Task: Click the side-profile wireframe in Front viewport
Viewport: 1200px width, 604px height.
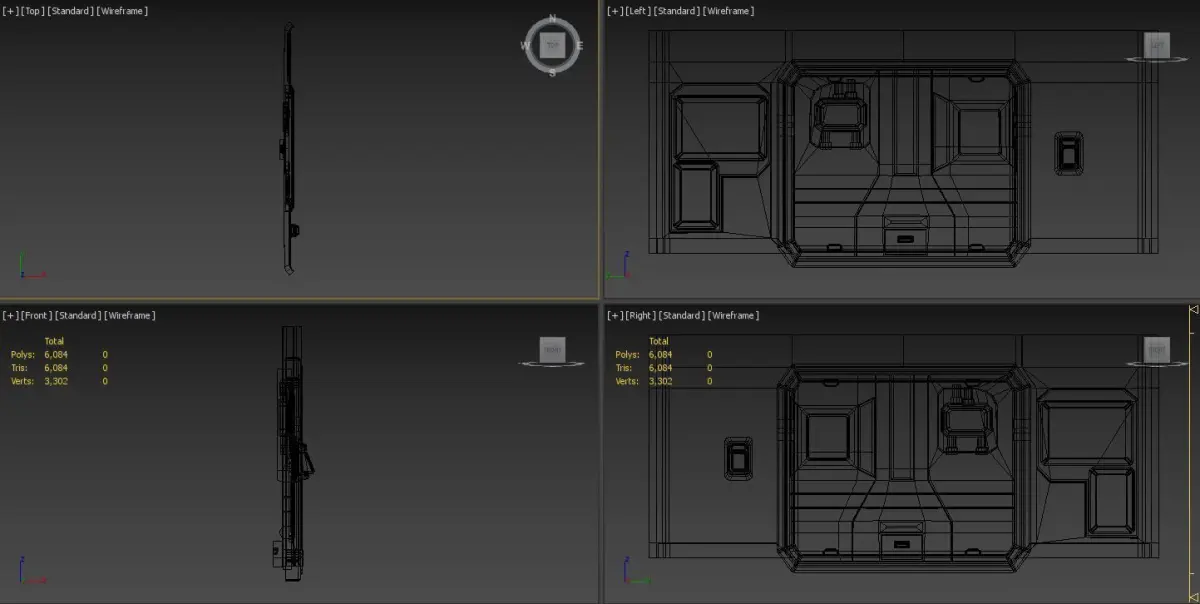Action: coord(292,454)
